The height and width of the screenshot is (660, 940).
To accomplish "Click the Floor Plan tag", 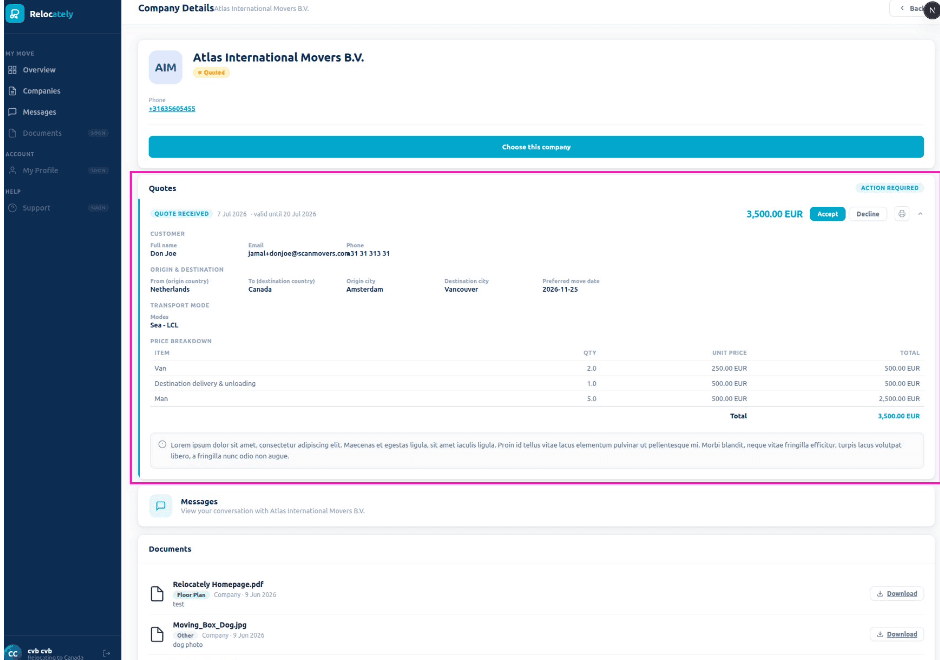I will click(191, 595).
